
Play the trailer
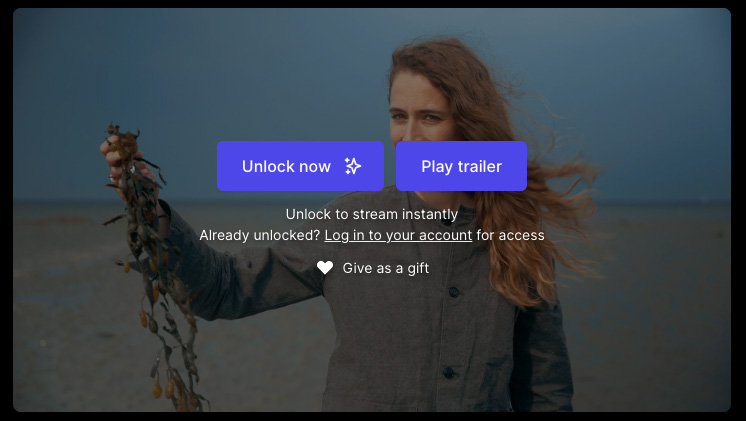click(461, 166)
